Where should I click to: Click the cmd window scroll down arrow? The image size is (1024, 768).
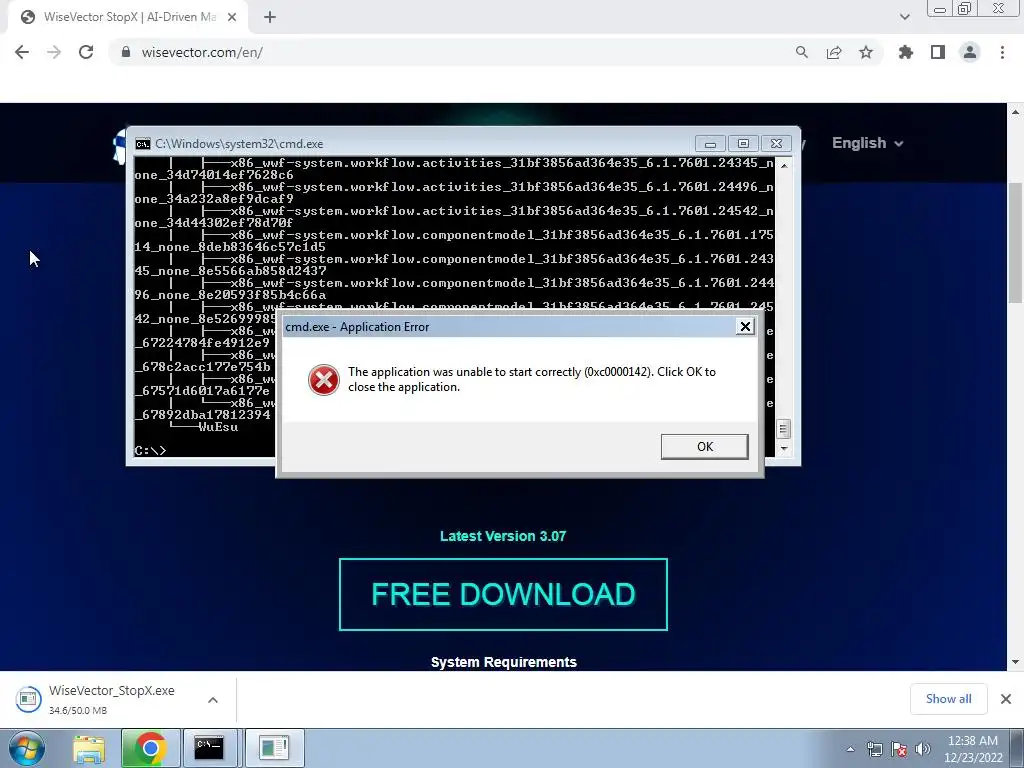[784, 449]
